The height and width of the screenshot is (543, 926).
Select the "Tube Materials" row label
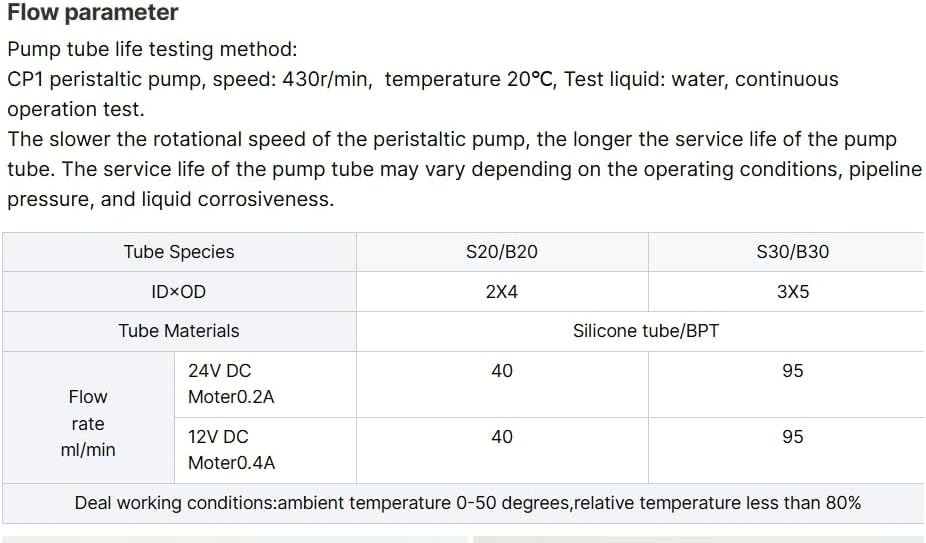[x=179, y=331]
